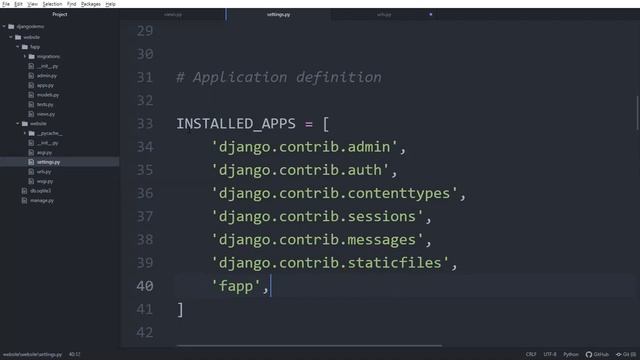This screenshot has height=360, width=640.
Task: Change CRLF line ending in status bar
Action: click(x=531, y=354)
